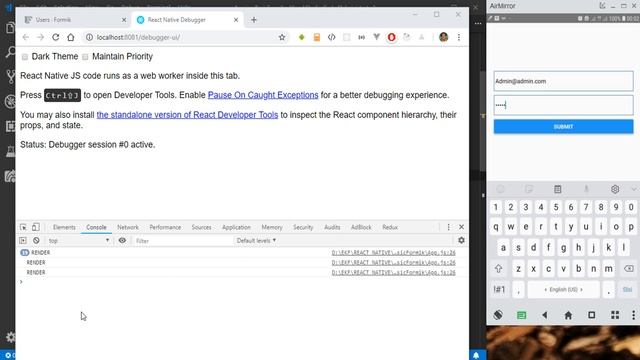
Task: Toggle AirMirror keyboard icon (green)
Action: pos(521,315)
